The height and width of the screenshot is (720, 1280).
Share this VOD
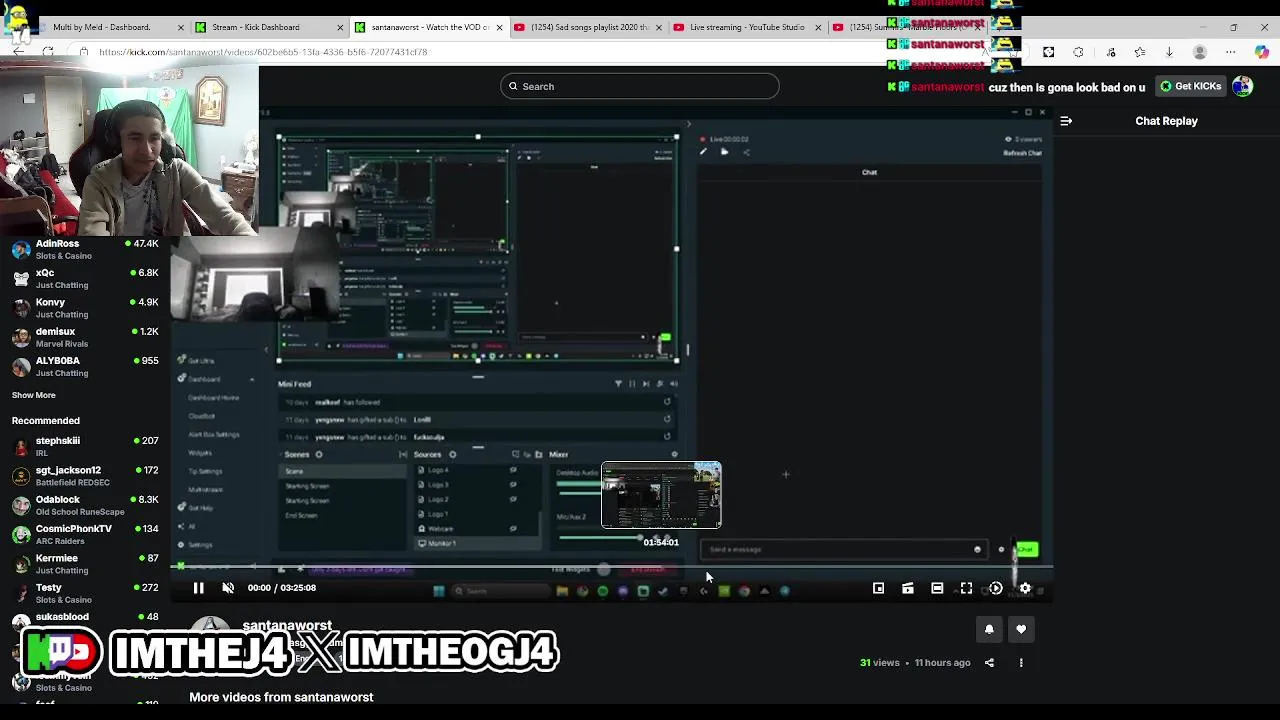tap(989, 662)
